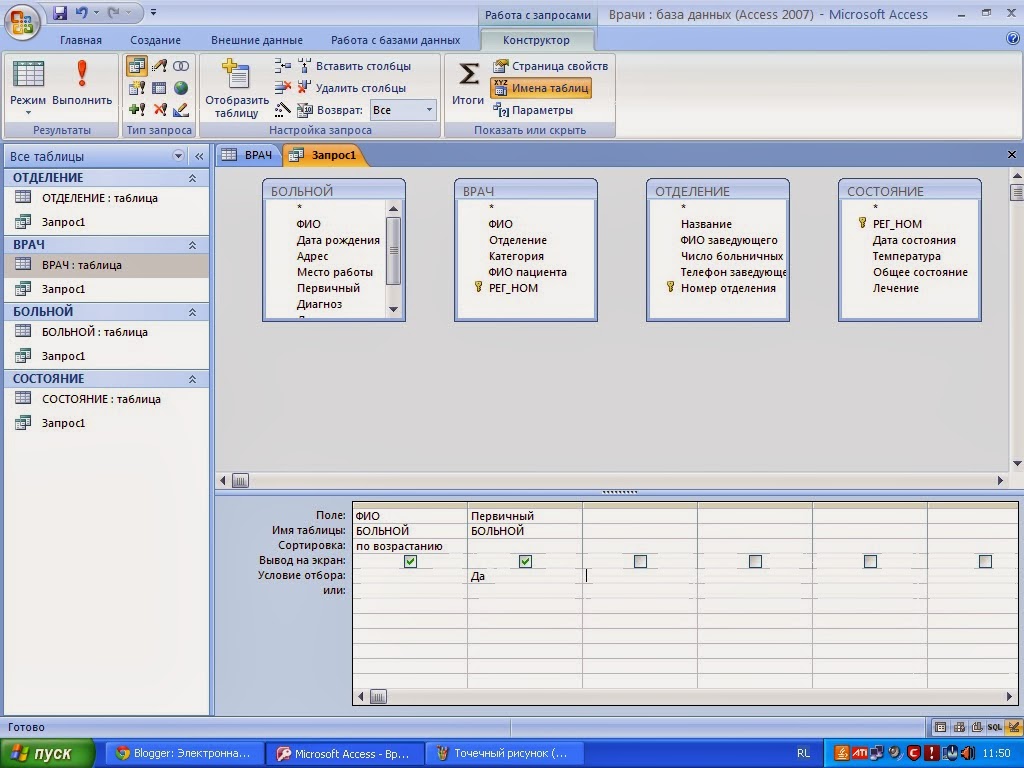Collapse the БОЛЬНОЙ group

[192, 312]
